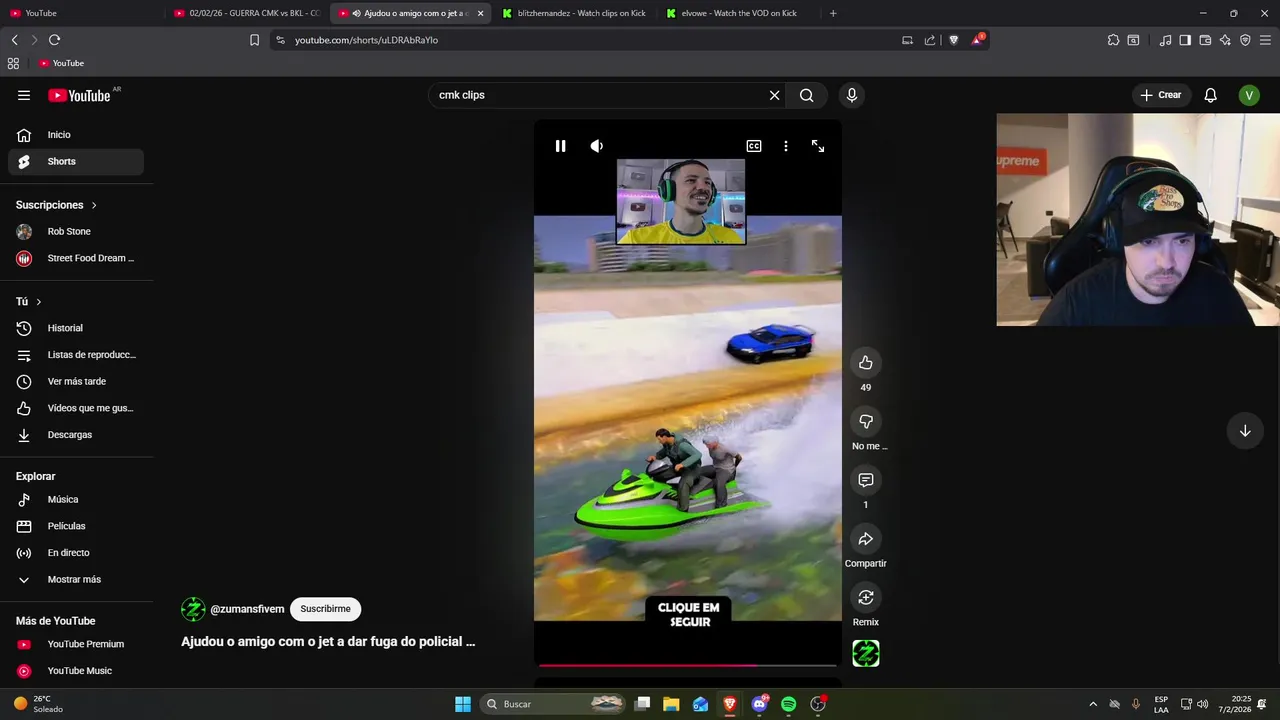Dislike this Short
1280x720 pixels.
(x=866, y=422)
